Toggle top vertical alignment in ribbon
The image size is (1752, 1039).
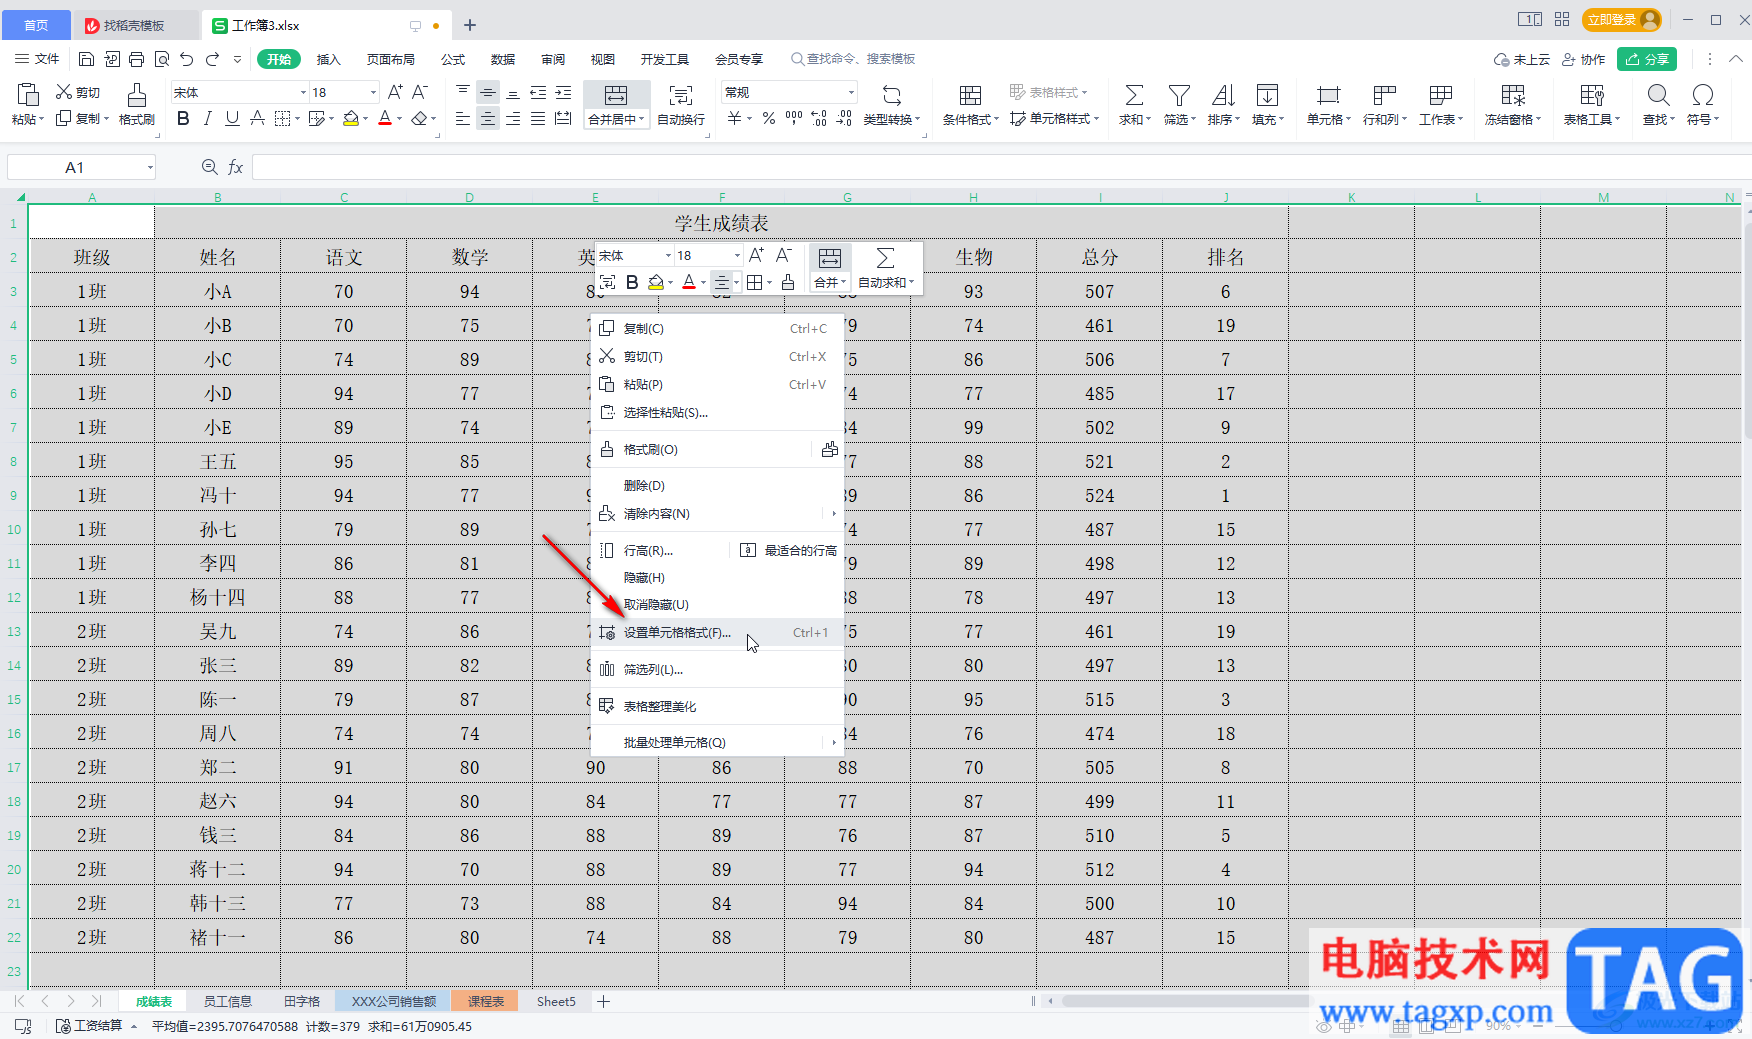[462, 92]
